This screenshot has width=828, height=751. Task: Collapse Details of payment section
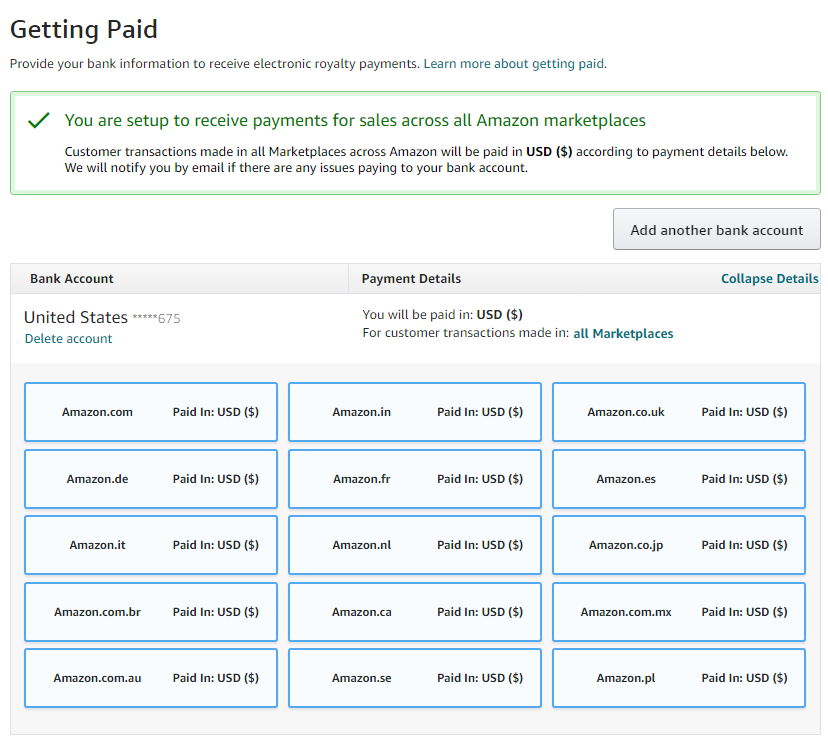(769, 278)
